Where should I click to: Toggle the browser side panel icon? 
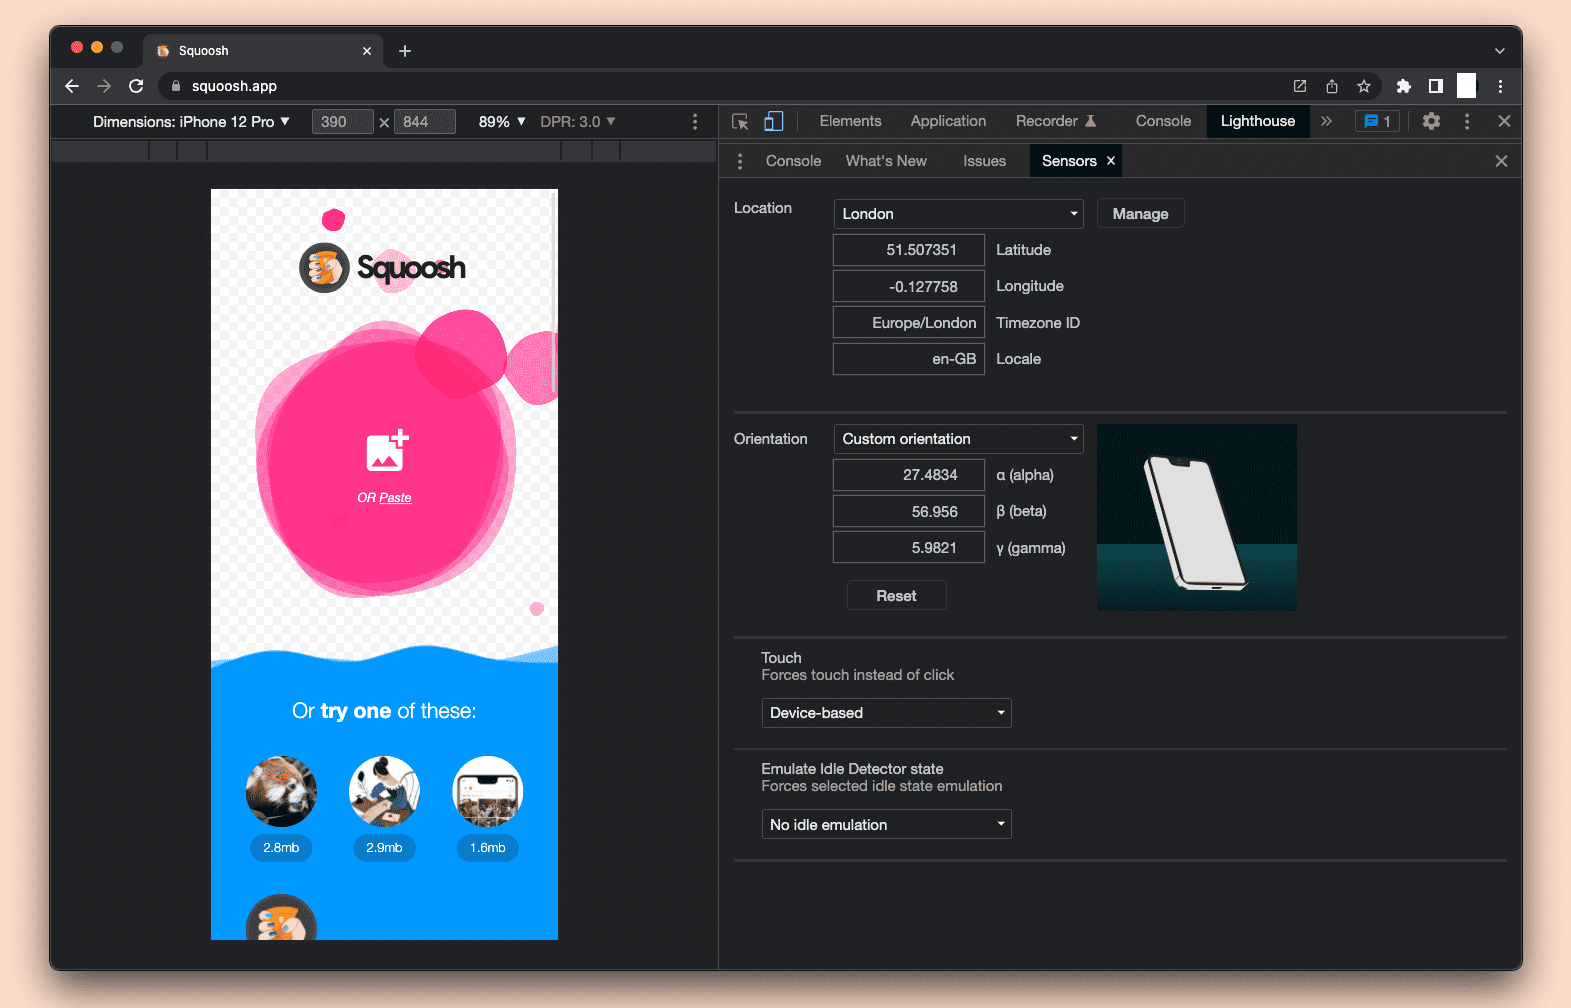[1435, 86]
